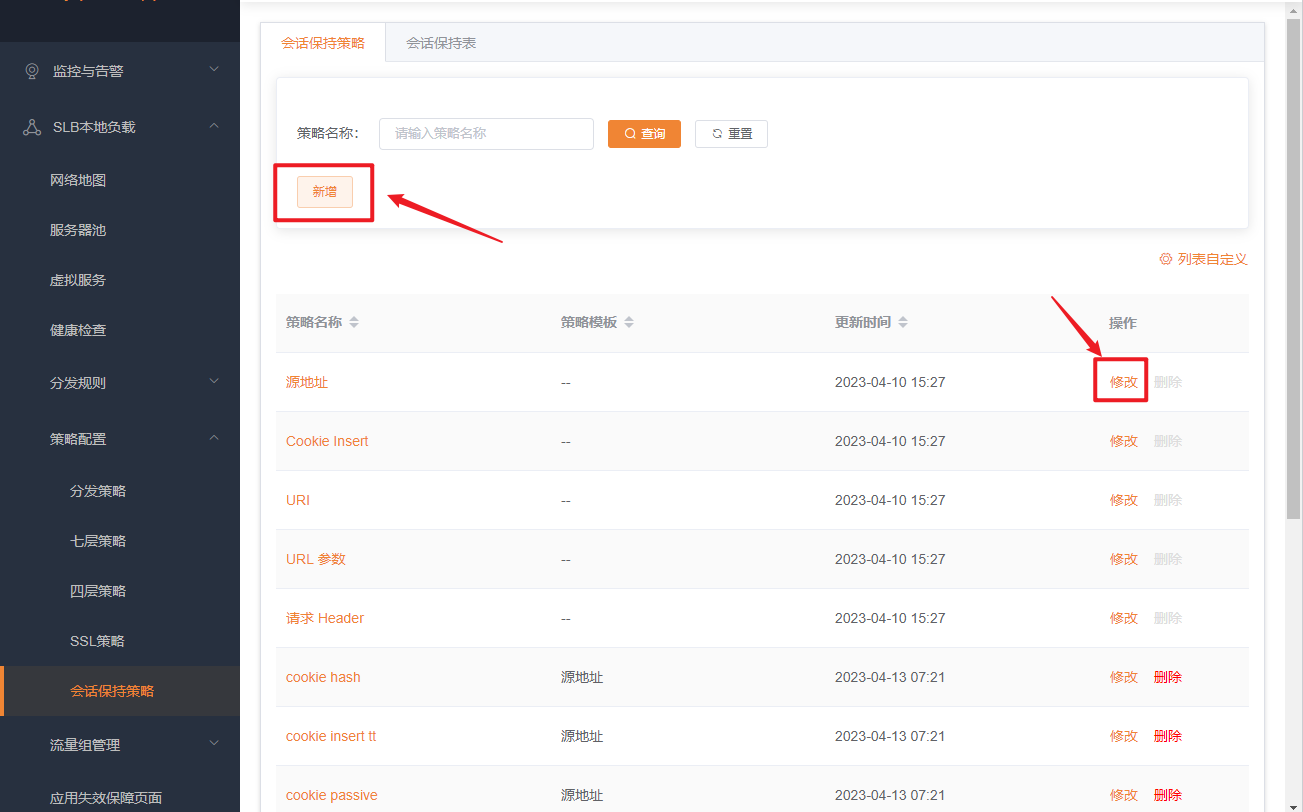The width and height of the screenshot is (1303, 812).
Task: Click the SLB本地负载 network icon
Action: click(x=32, y=127)
